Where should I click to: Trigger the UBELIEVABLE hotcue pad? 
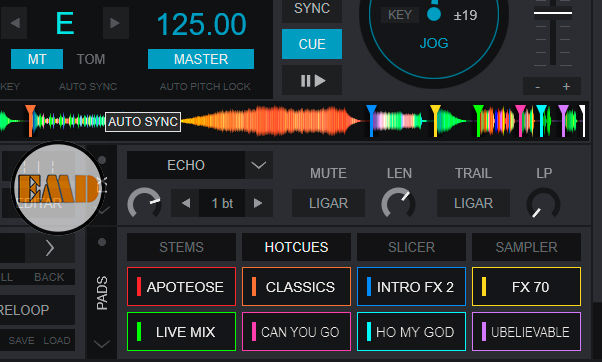(526, 332)
